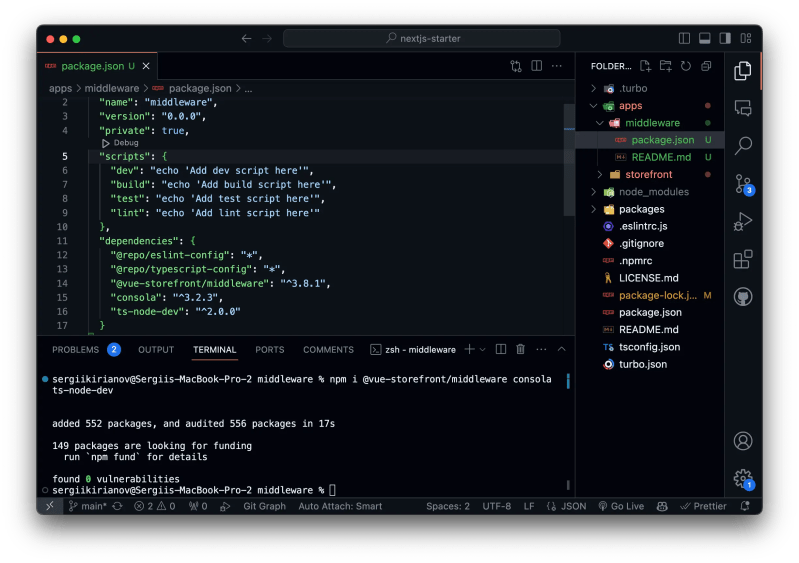Click remote window icon in status bar

[50, 506]
